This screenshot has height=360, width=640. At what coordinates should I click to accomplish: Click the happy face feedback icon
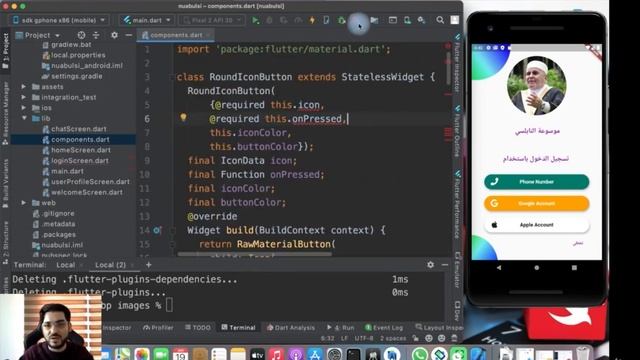click(x=429, y=338)
